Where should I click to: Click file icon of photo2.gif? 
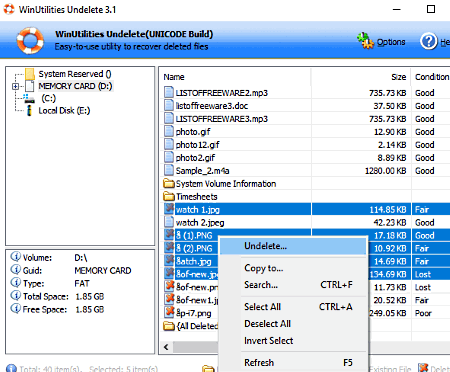pyautogui.click(x=169, y=157)
